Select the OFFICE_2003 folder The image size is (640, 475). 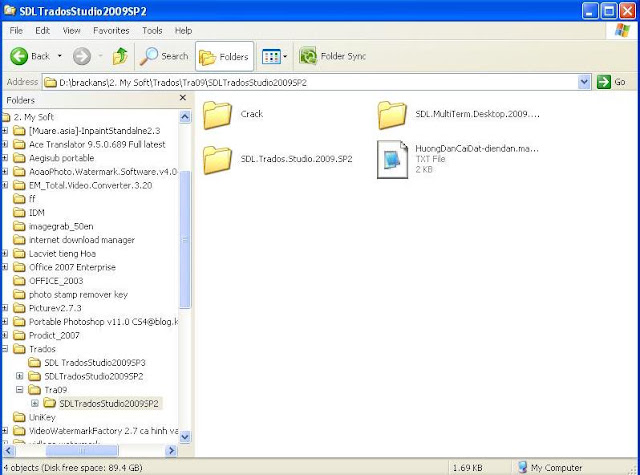(x=56, y=281)
